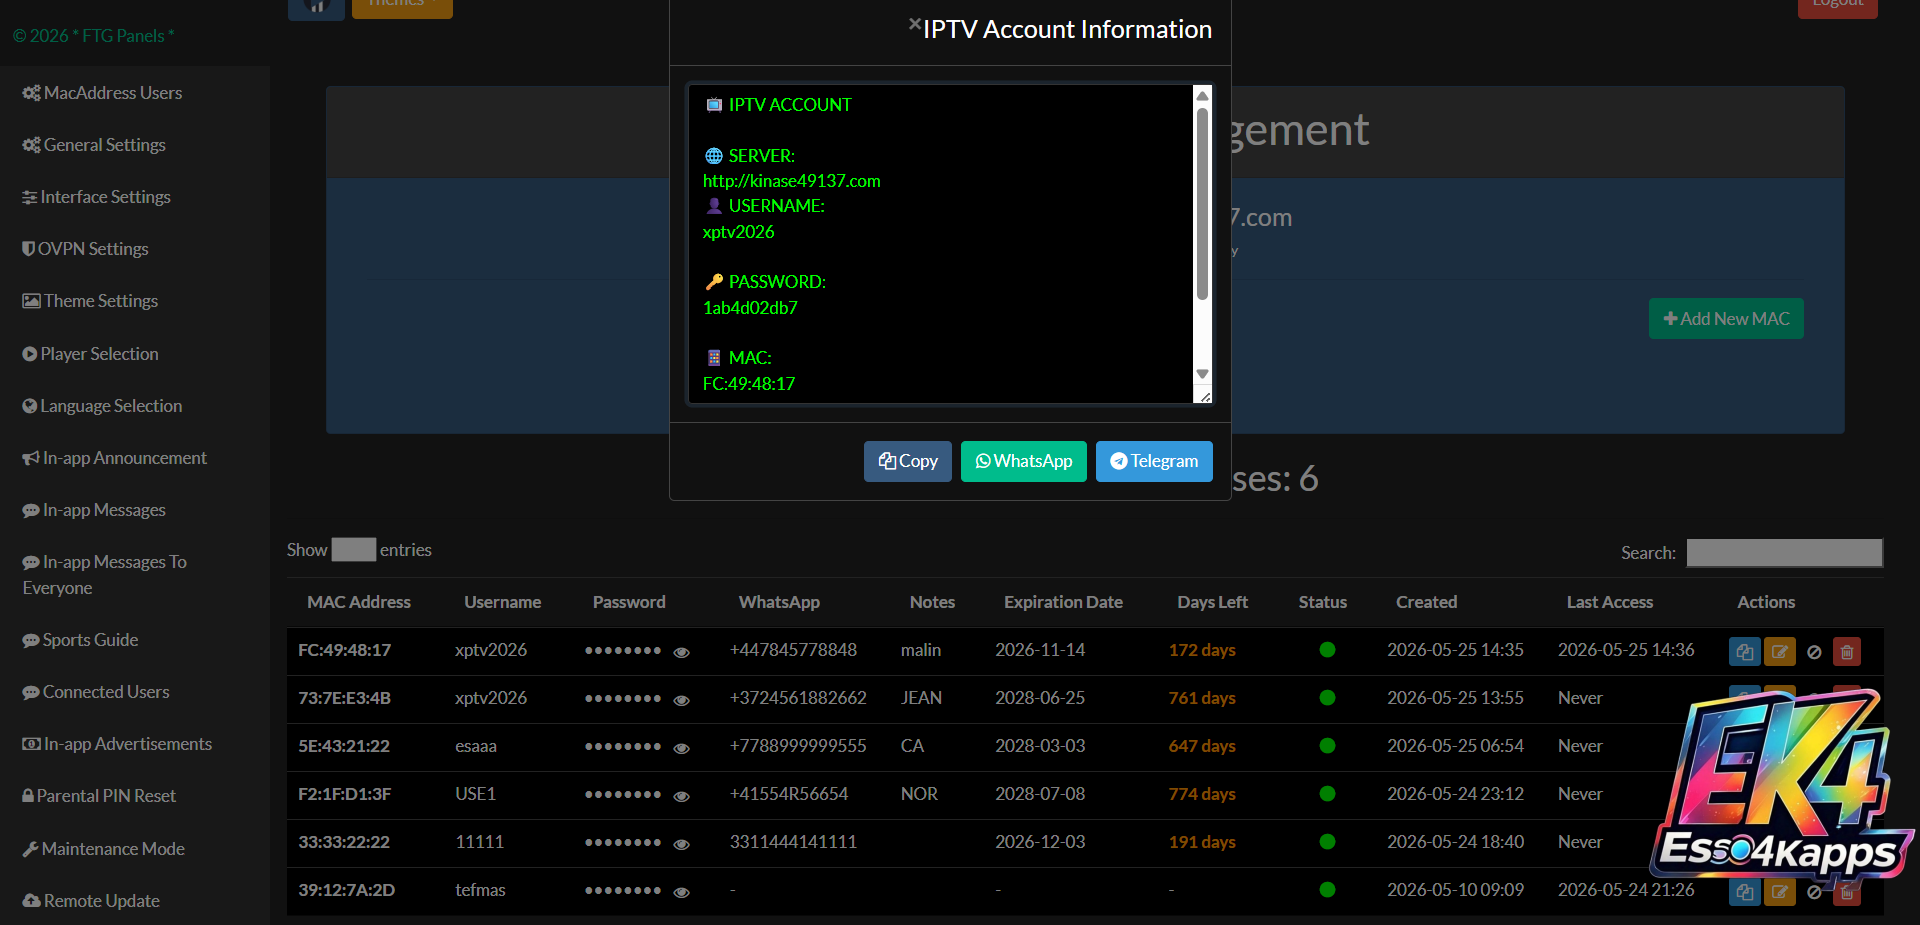This screenshot has width=1920, height=925.
Task: Edit the FC:49:48:17 row entry
Action: [1780, 652]
